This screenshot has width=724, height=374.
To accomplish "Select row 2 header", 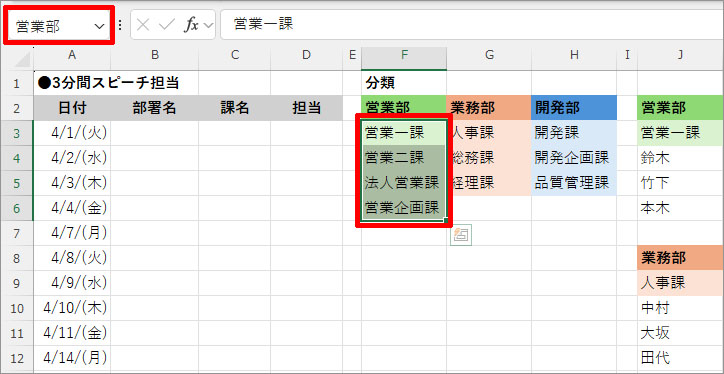I will (x=17, y=109).
